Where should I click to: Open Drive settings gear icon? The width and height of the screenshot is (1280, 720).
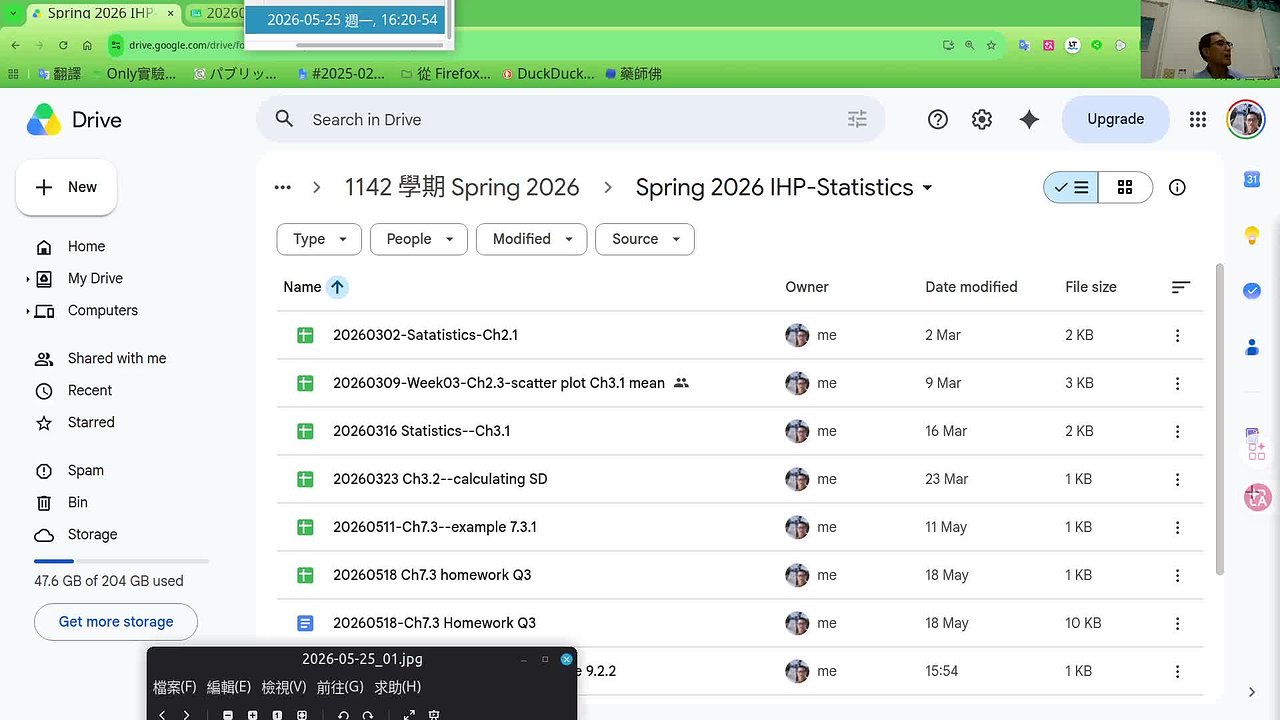click(x=982, y=119)
